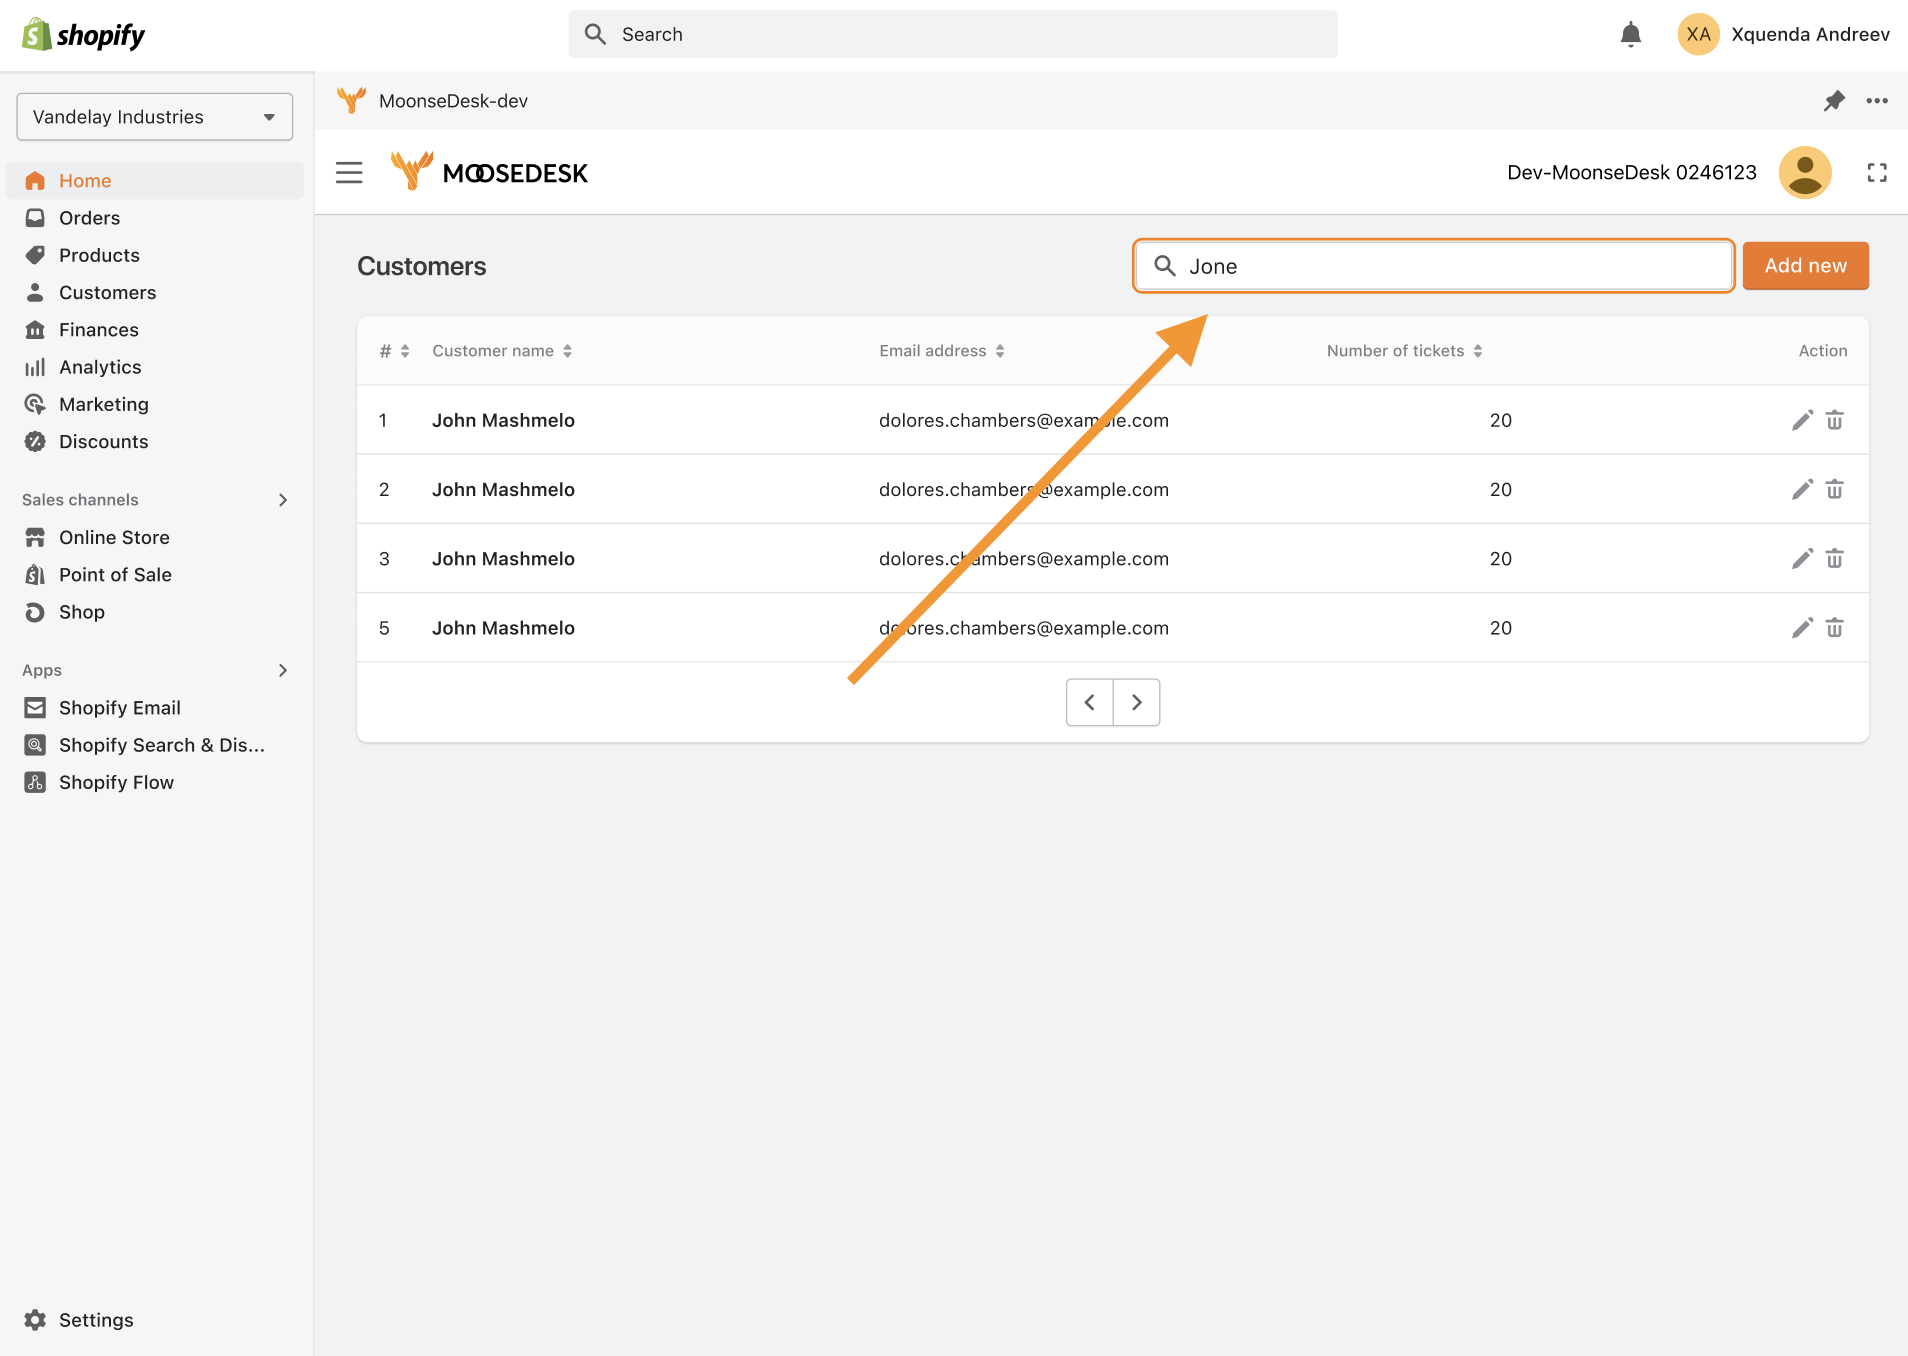Go to previous page of customers

[1090, 703]
